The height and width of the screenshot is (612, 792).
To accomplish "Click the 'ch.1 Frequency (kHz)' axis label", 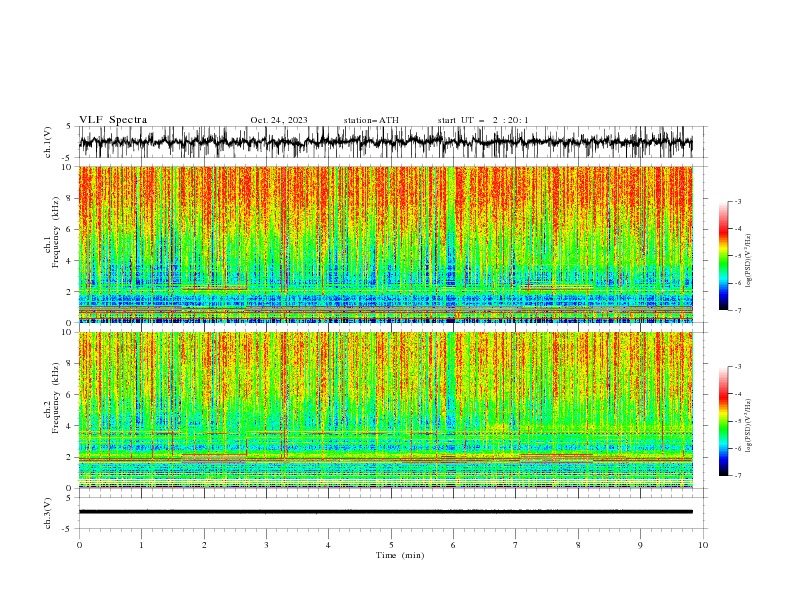I will coord(52,233).
